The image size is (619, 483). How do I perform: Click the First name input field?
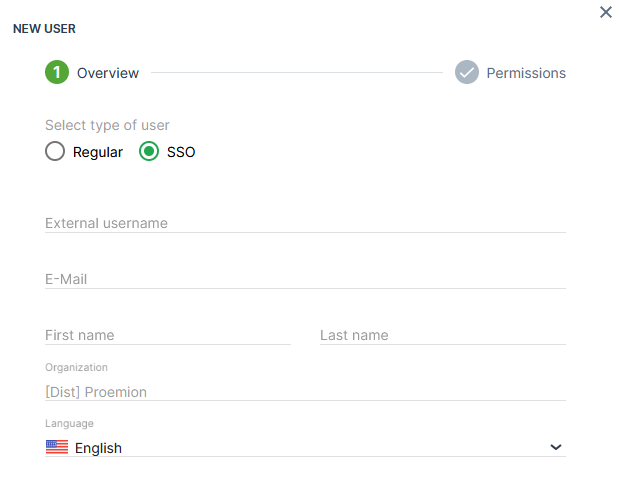167,335
